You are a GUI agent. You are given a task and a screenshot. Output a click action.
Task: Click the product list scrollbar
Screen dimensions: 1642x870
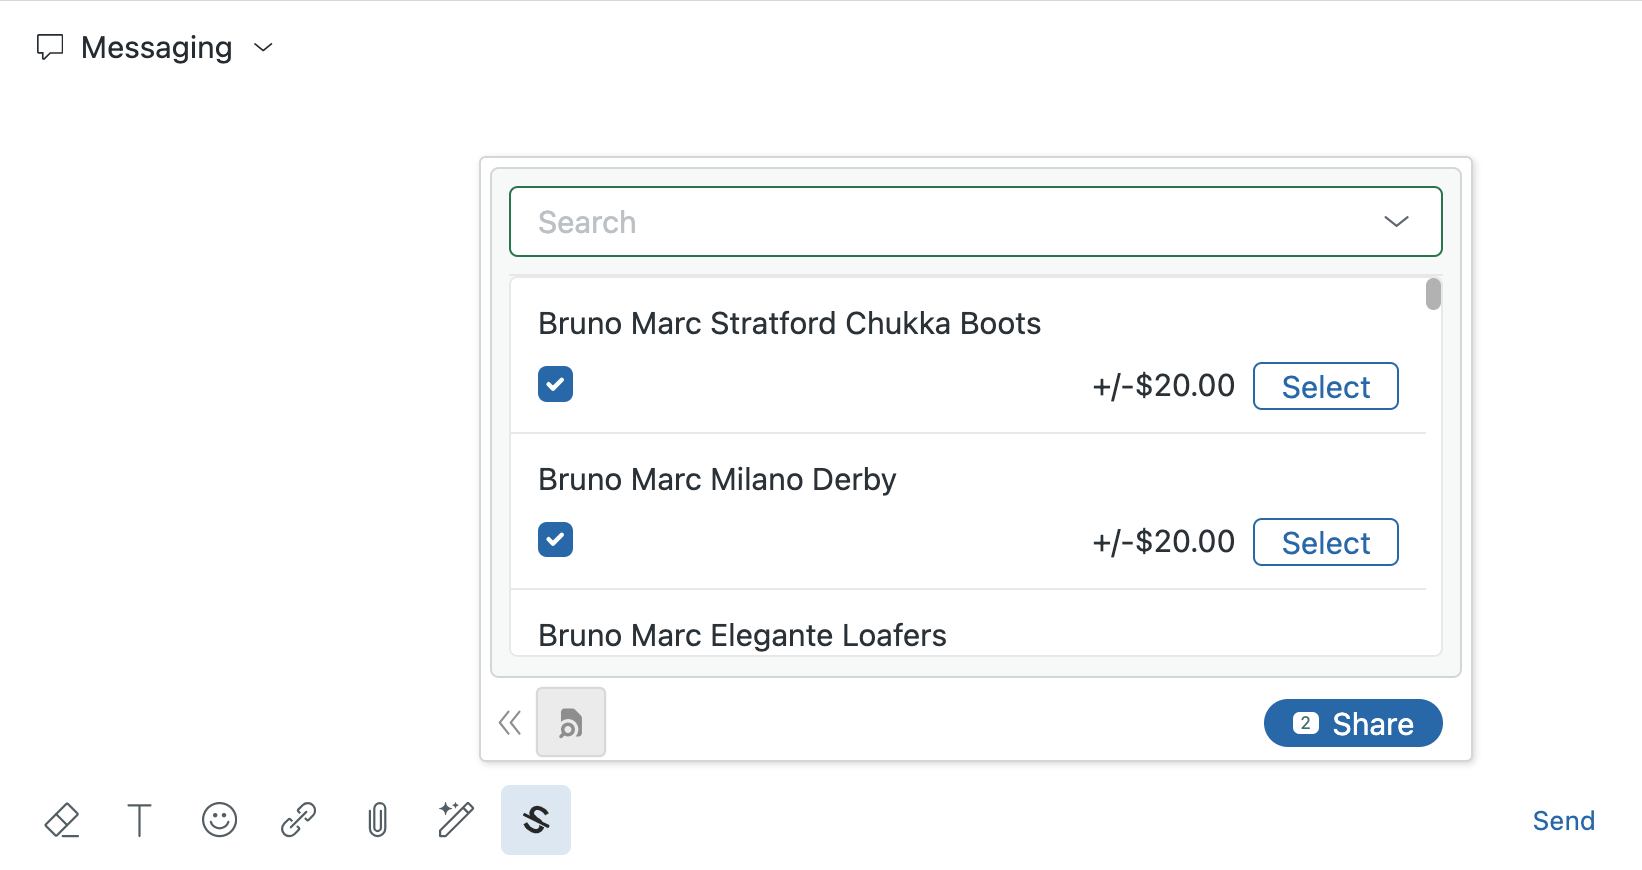coord(1433,295)
